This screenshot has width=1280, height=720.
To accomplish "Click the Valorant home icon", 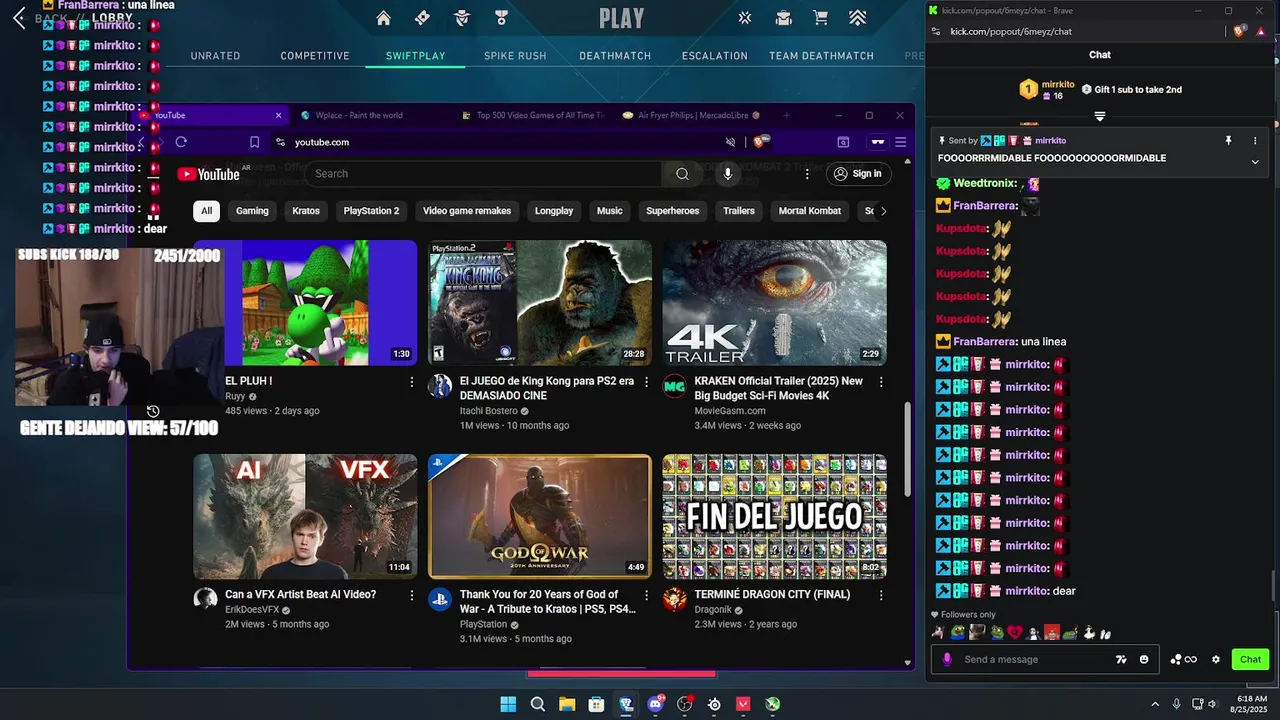I will [x=383, y=18].
